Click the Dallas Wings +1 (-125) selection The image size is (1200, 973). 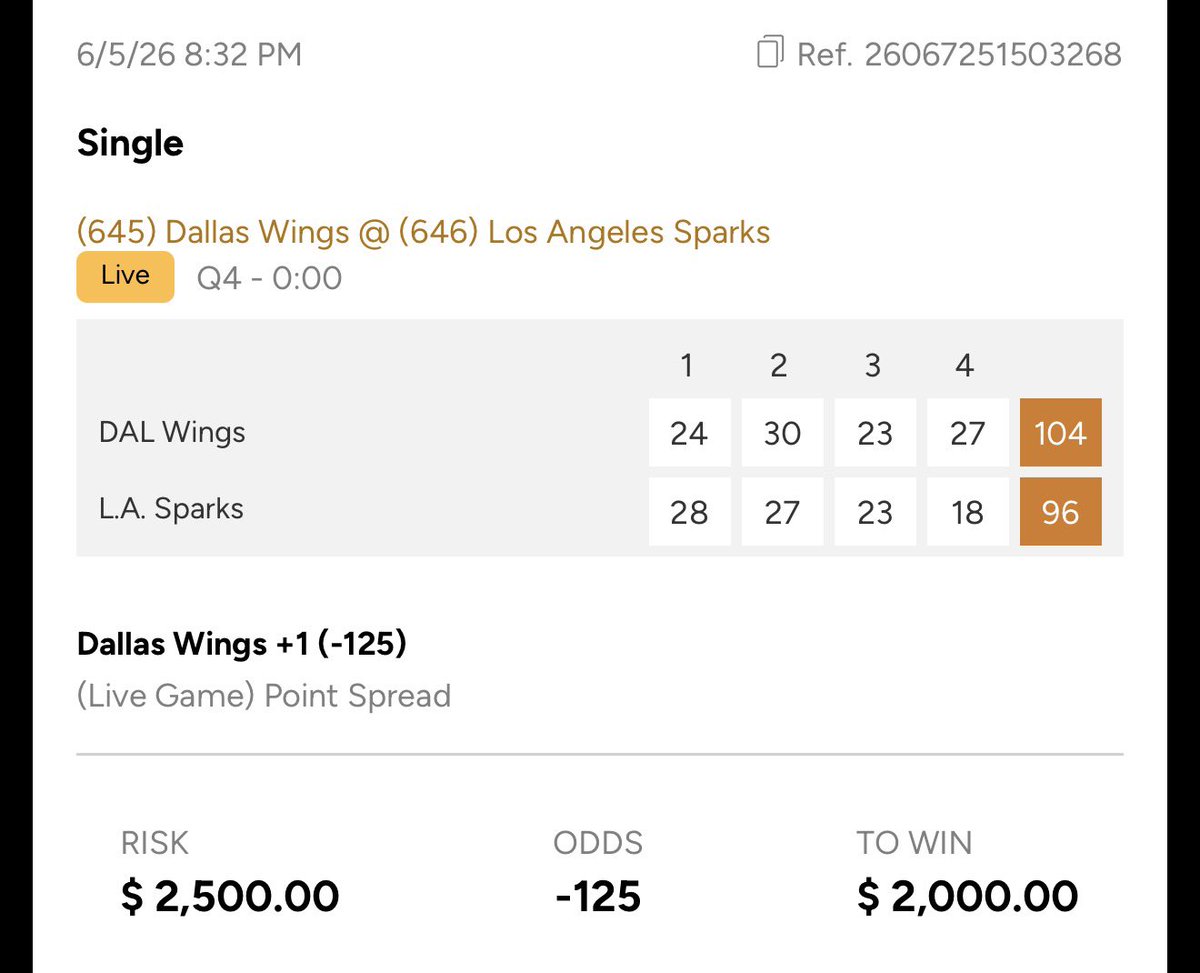pos(241,644)
